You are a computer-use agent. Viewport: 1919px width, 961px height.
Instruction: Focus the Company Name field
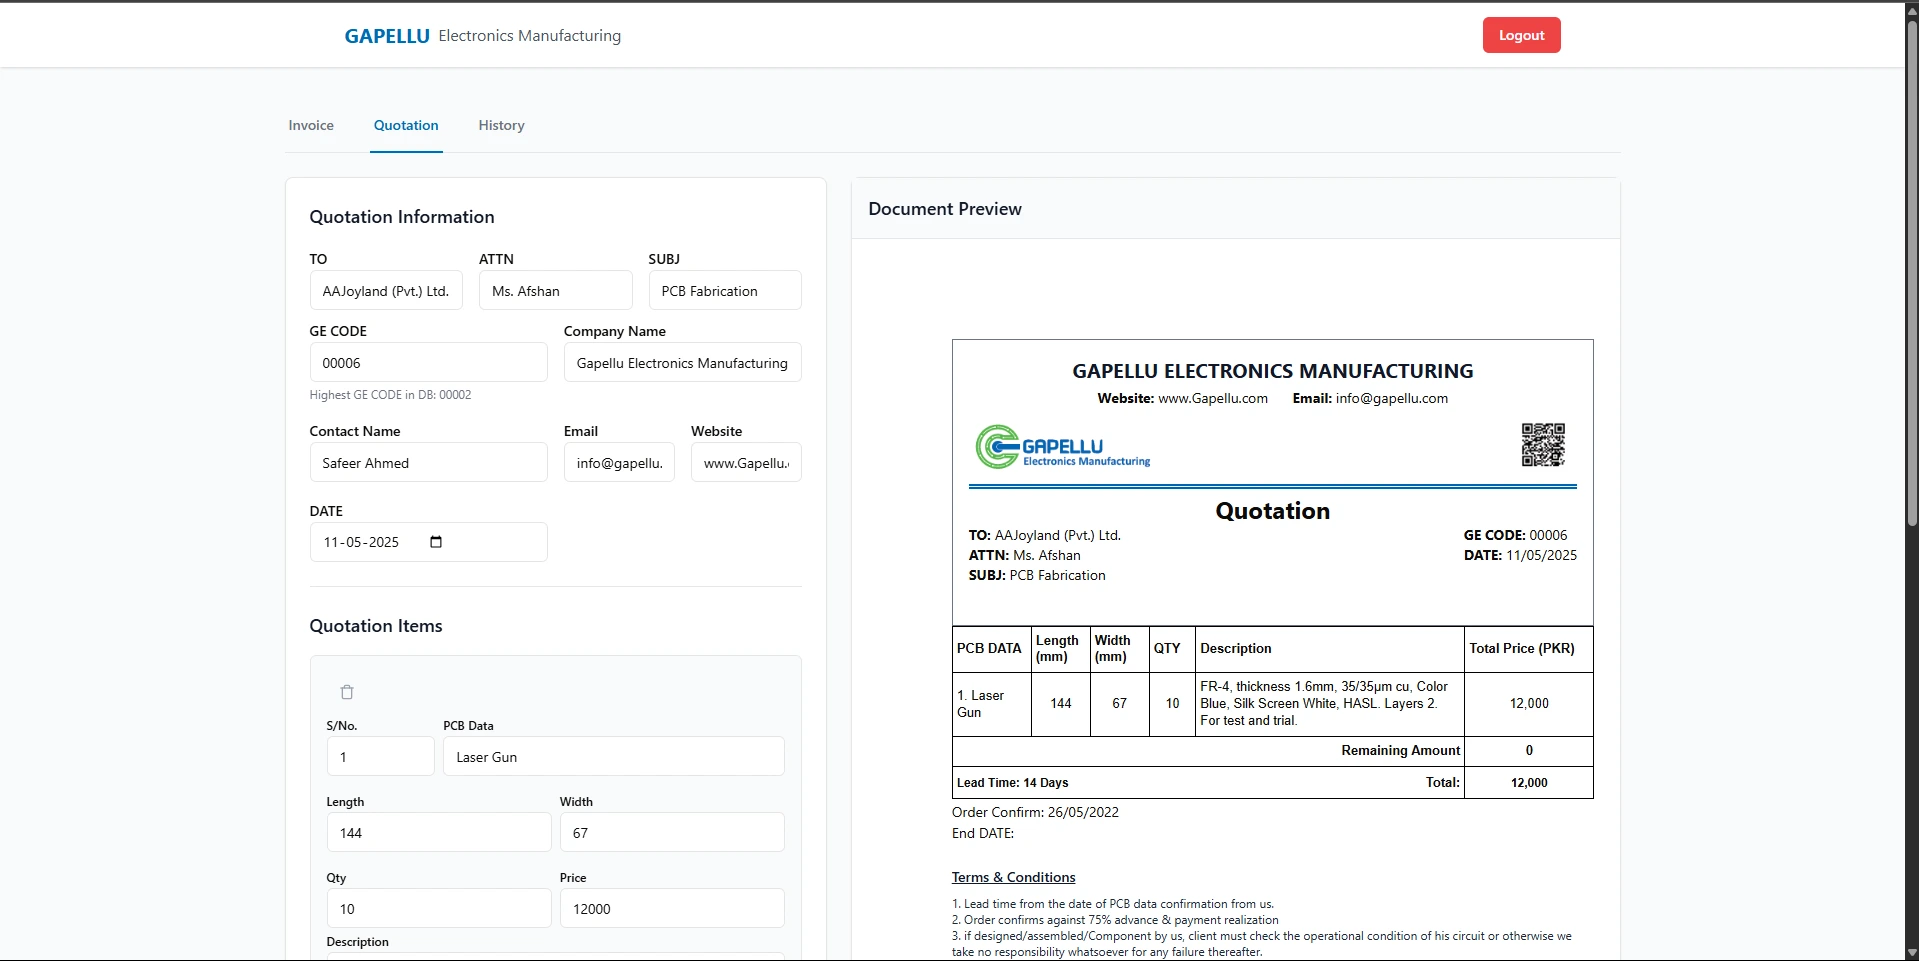coord(683,363)
